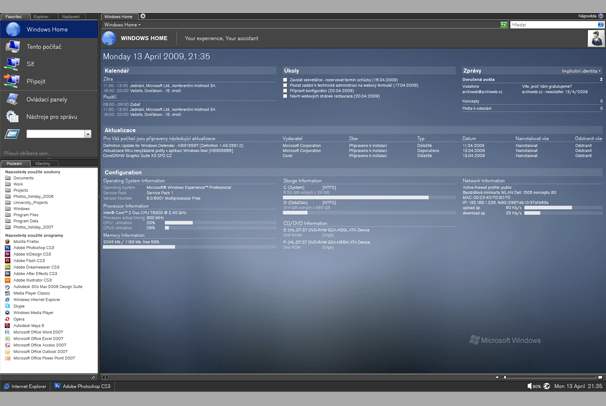
Task: Open the sidebar combo box dropdown arrow
Action: tap(87, 133)
